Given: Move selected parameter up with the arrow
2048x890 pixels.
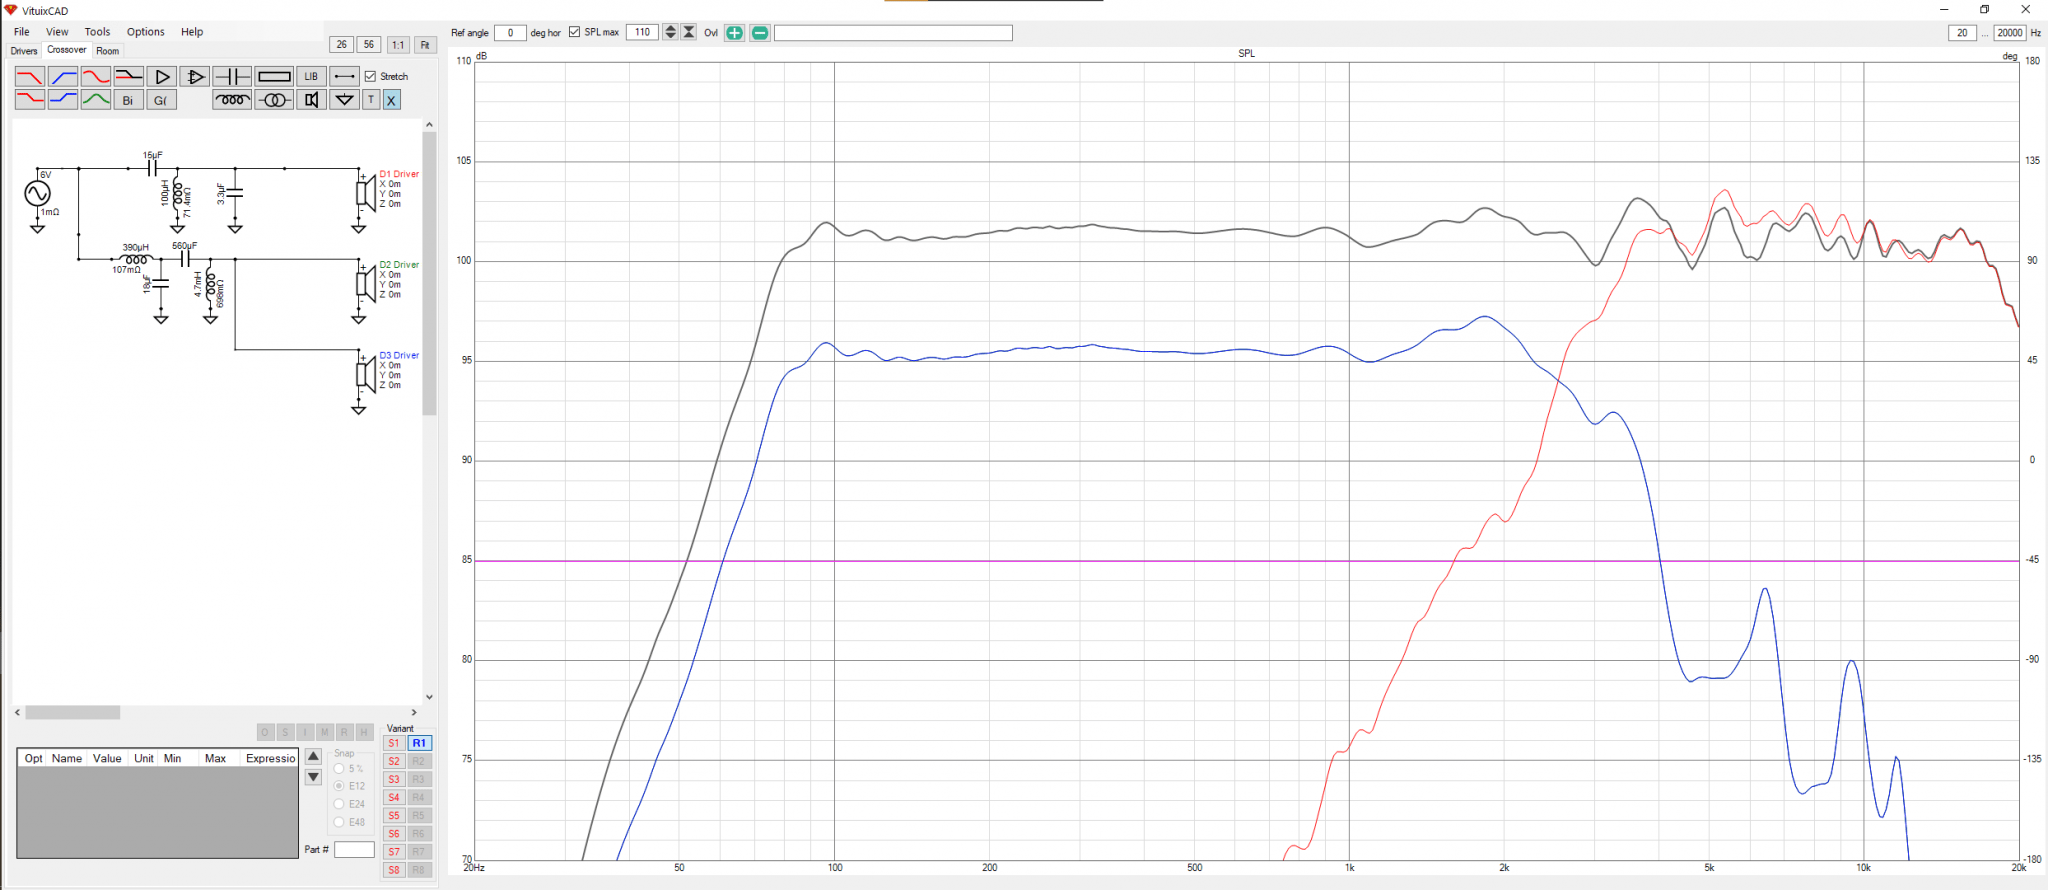Looking at the screenshot, I should pyautogui.click(x=313, y=756).
